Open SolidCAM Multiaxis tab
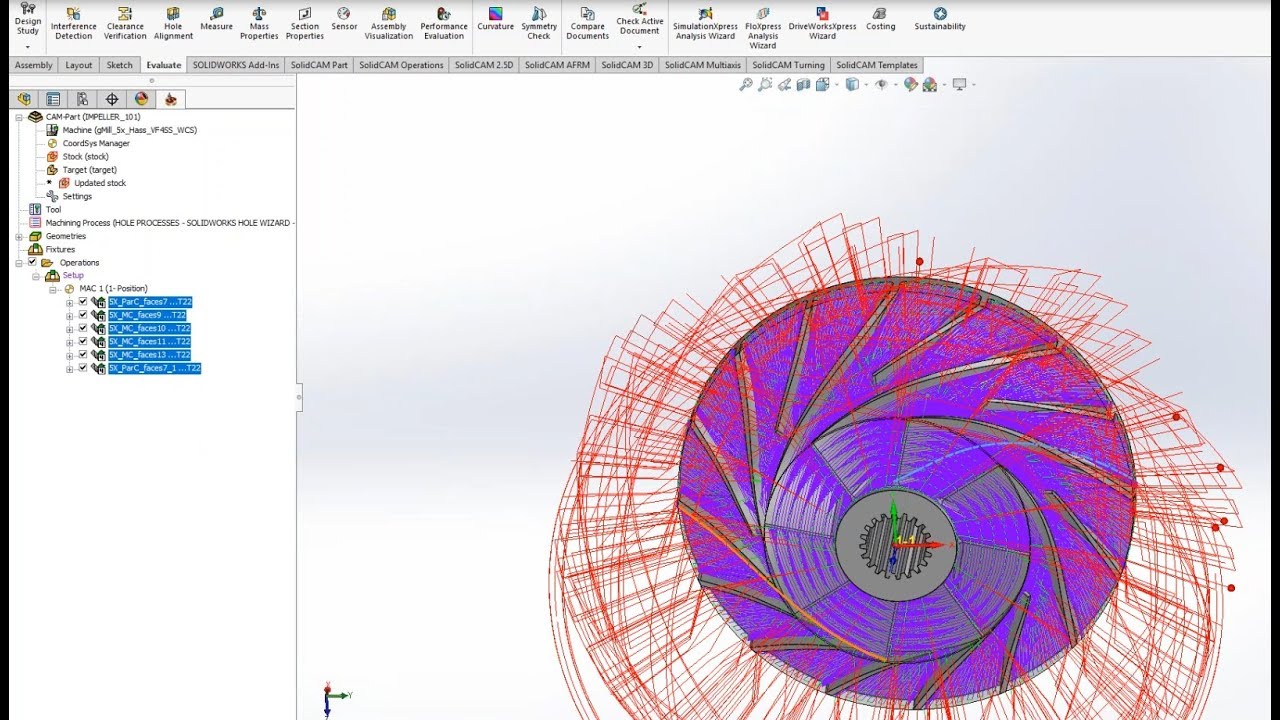Screen dimensions: 1280x720 [x=703, y=65]
